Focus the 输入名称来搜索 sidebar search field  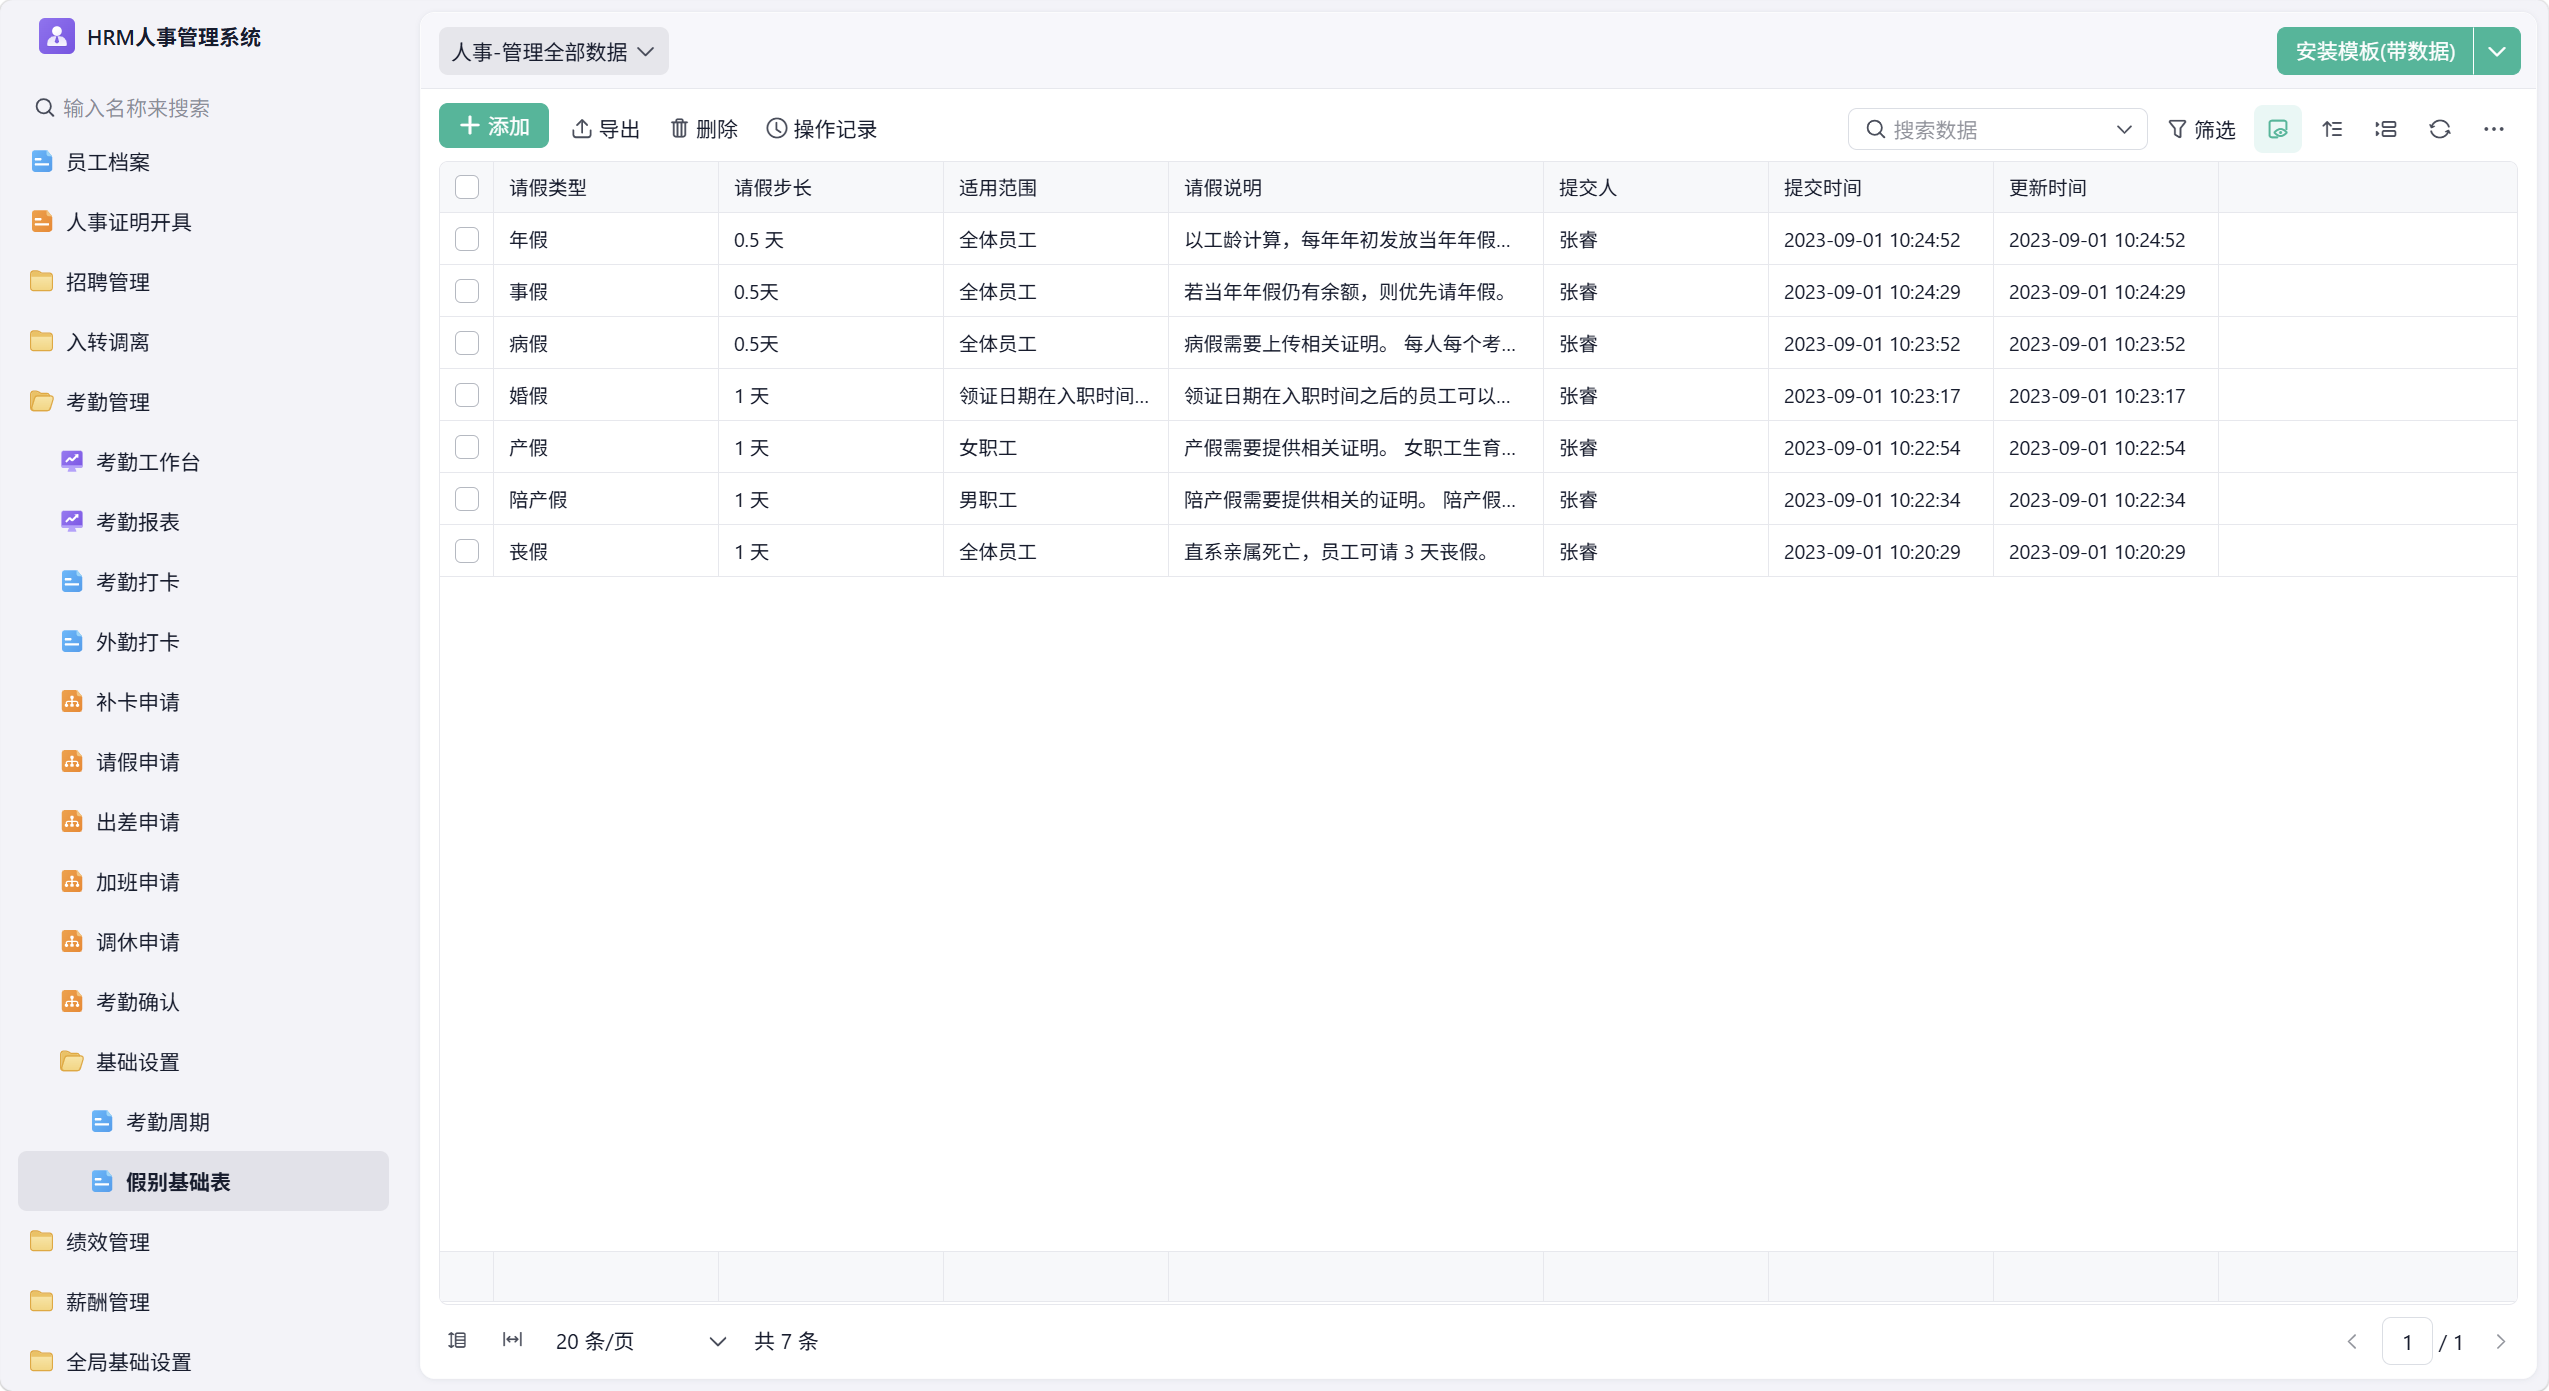[204, 107]
